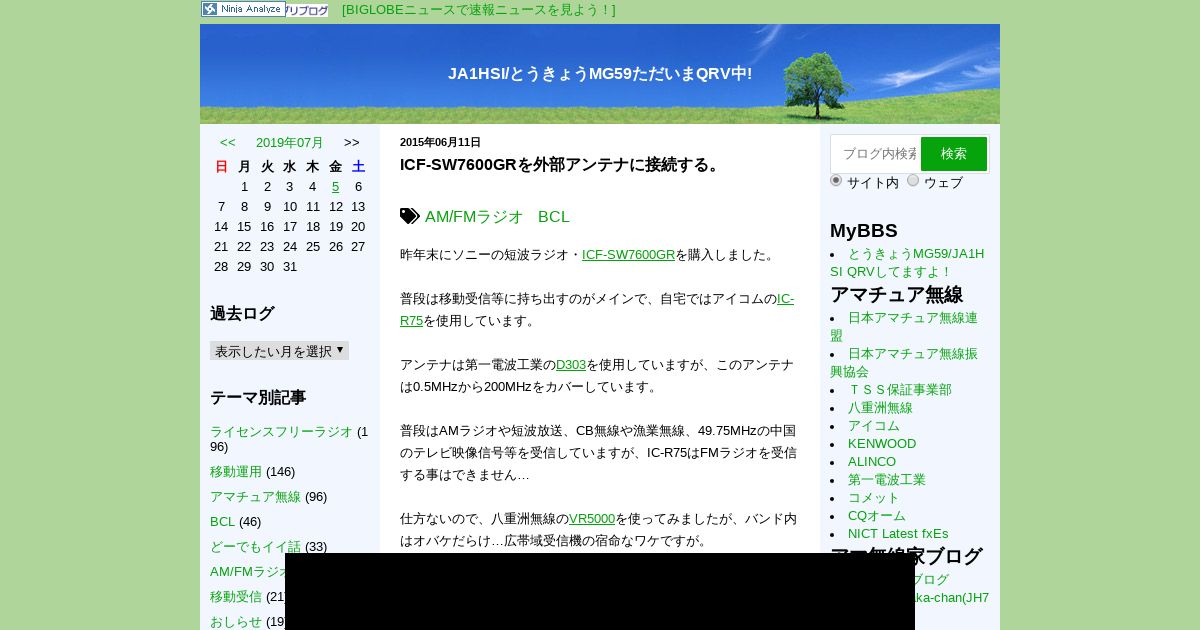
Task: Open 日本アマチュア無線連盟 link
Action: pyautogui.click(x=904, y=326)
